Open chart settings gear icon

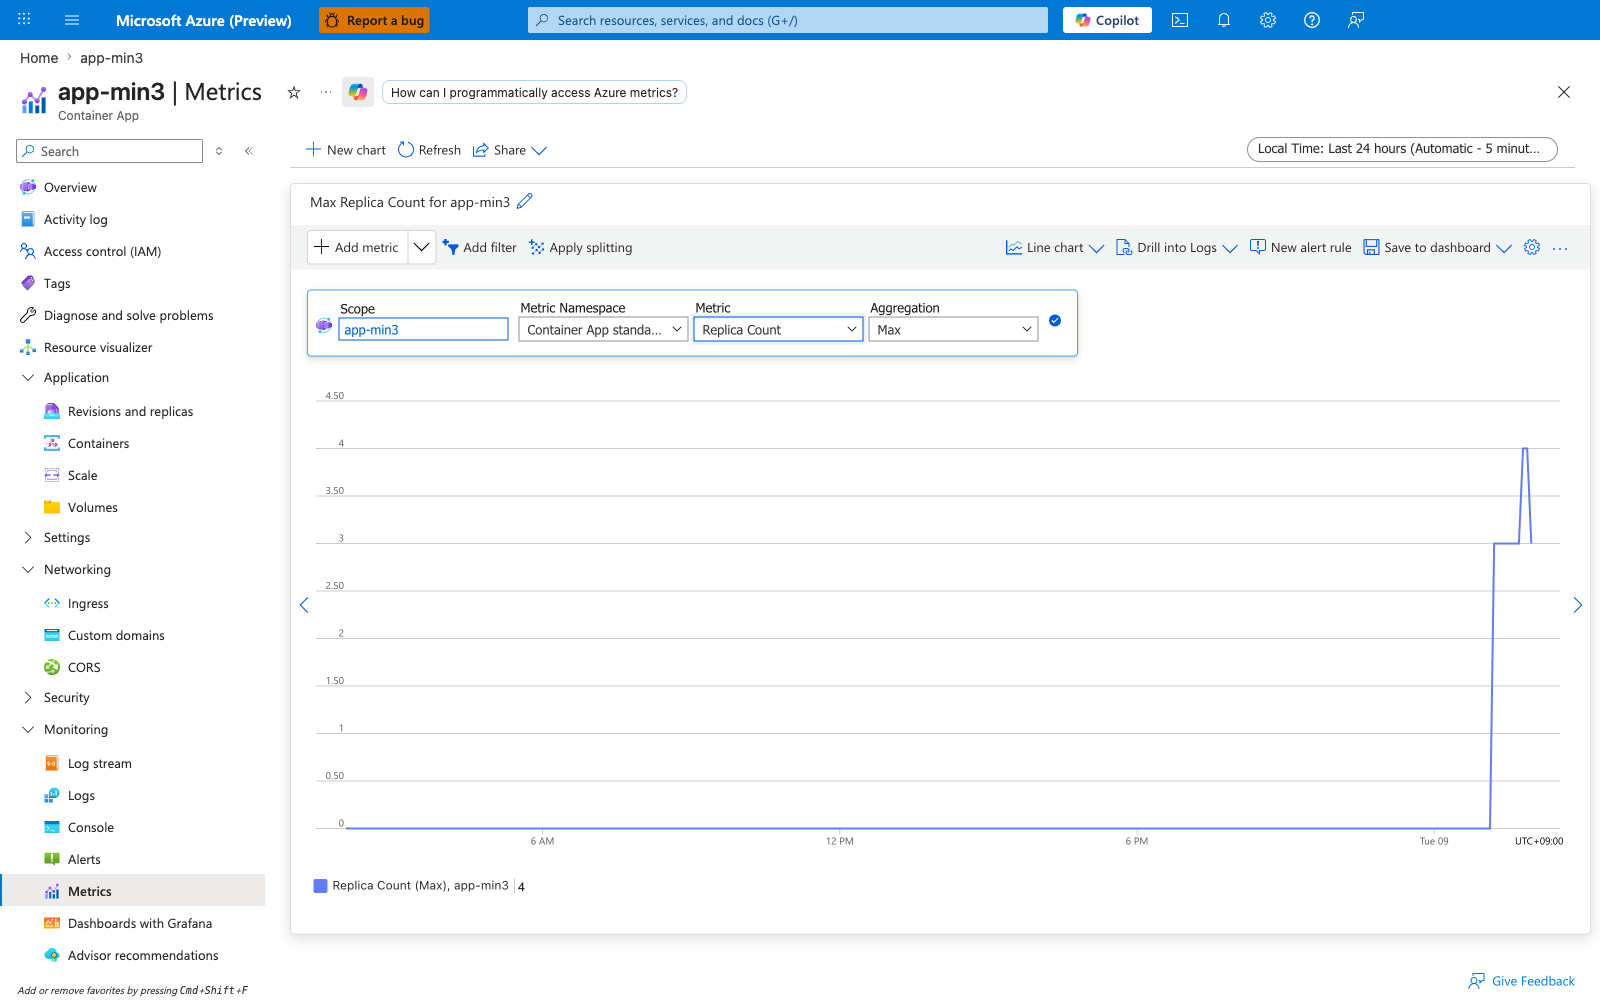click(x=1532, y=247)
